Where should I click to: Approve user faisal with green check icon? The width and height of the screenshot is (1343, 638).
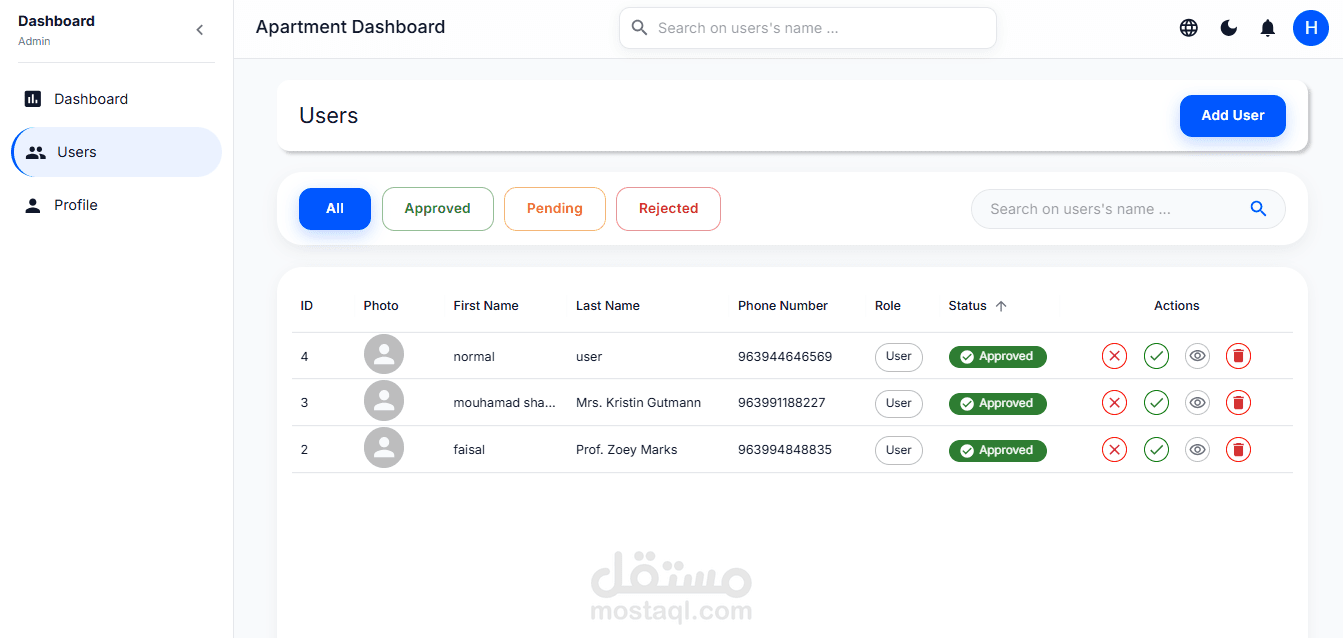point(1156,450)
